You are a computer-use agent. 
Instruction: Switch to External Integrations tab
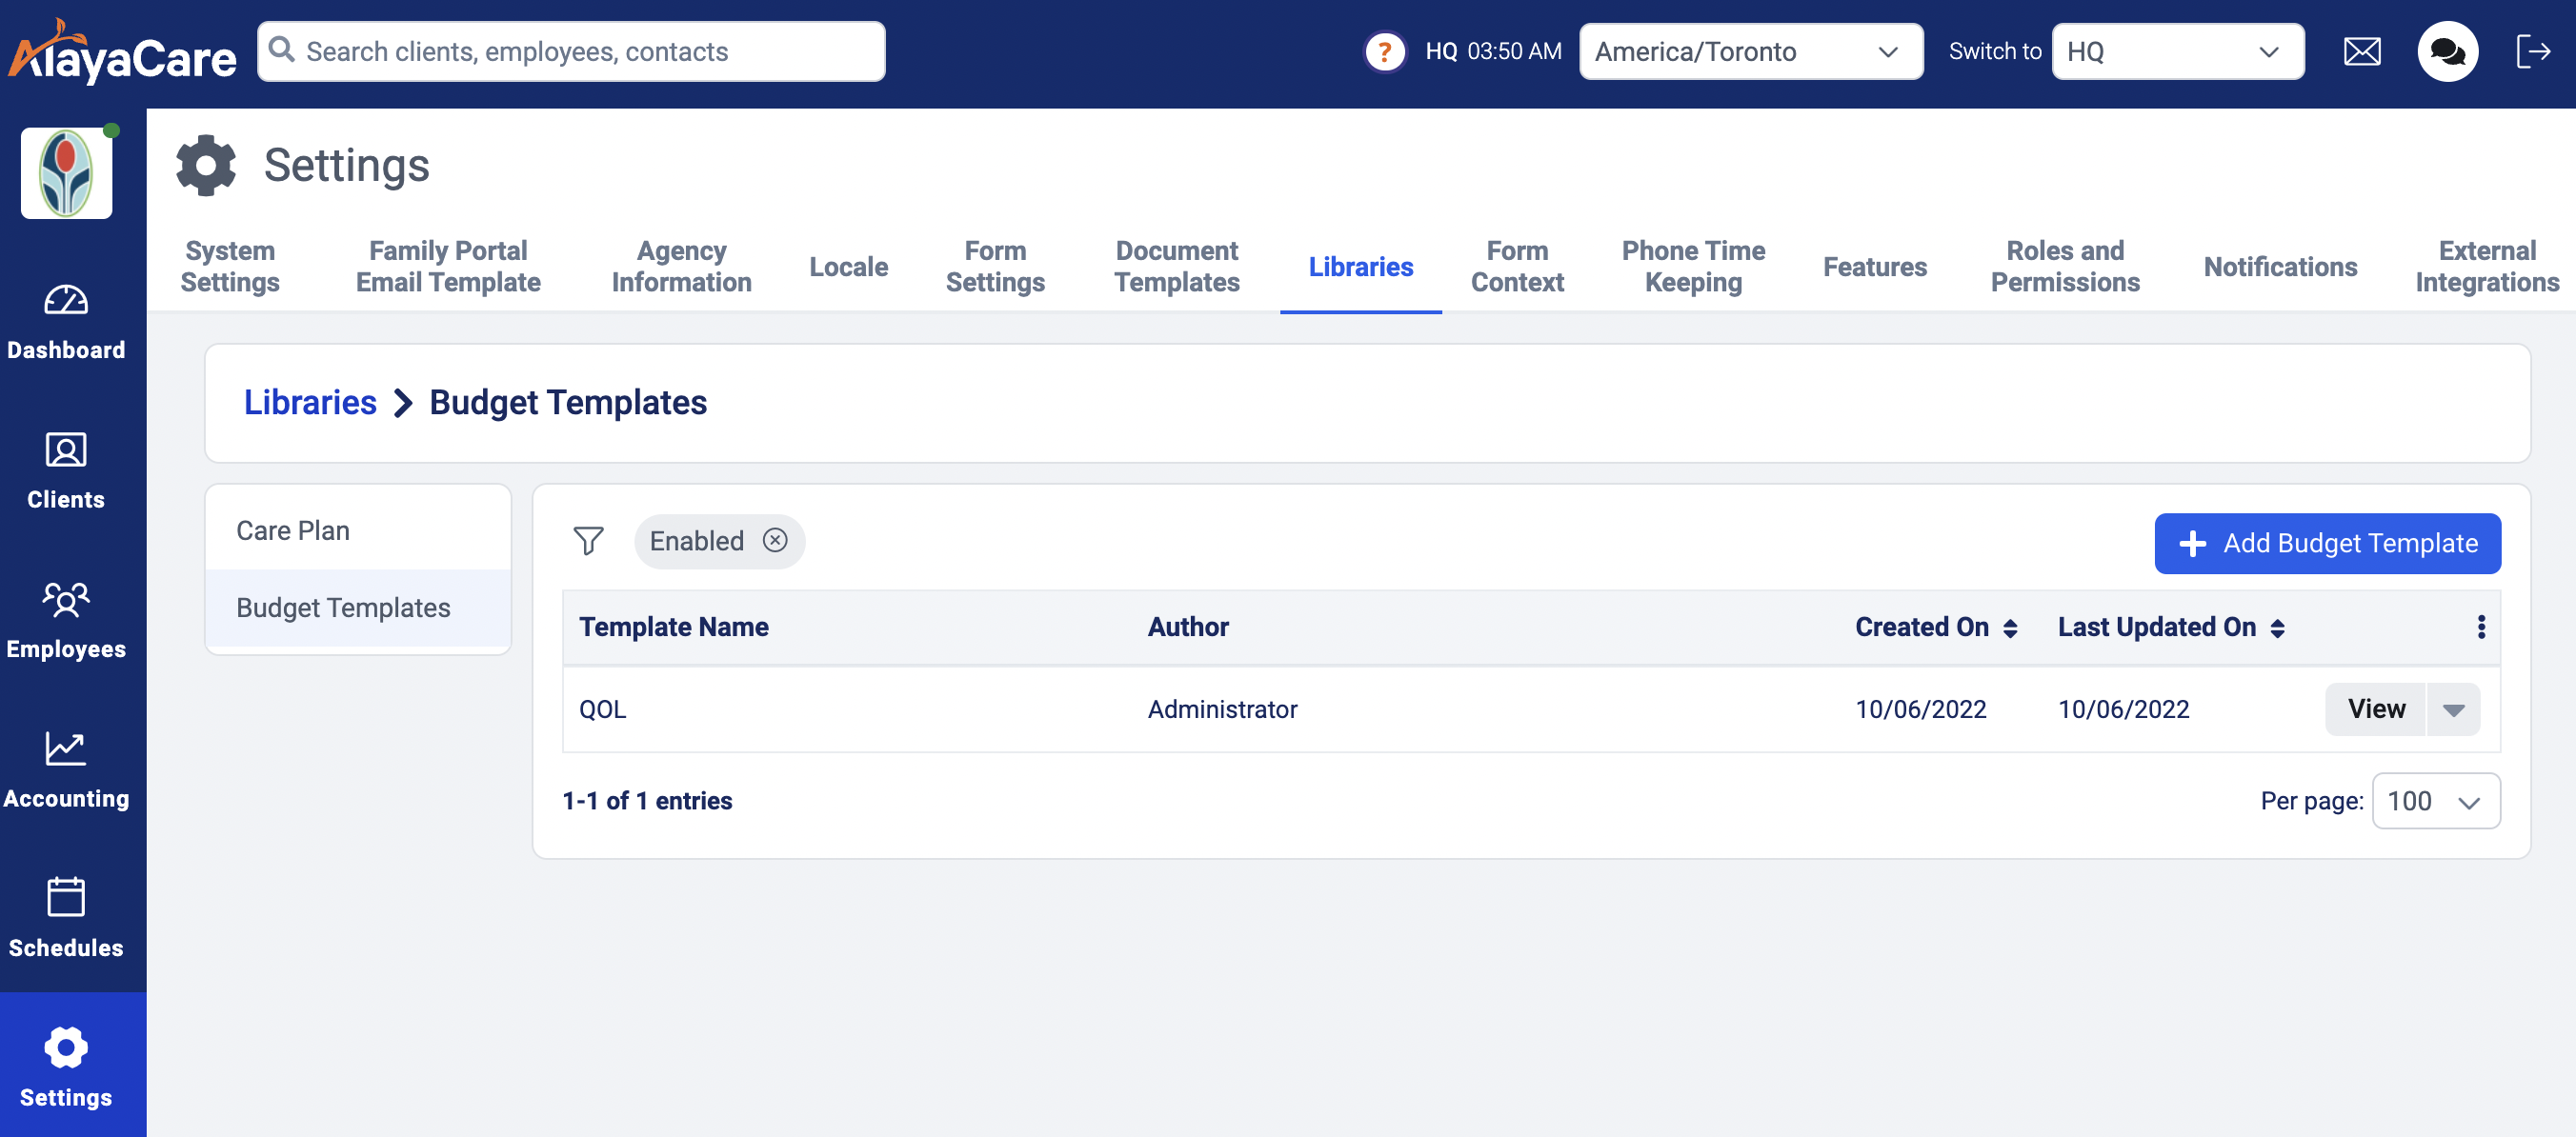pos(2487,267)
